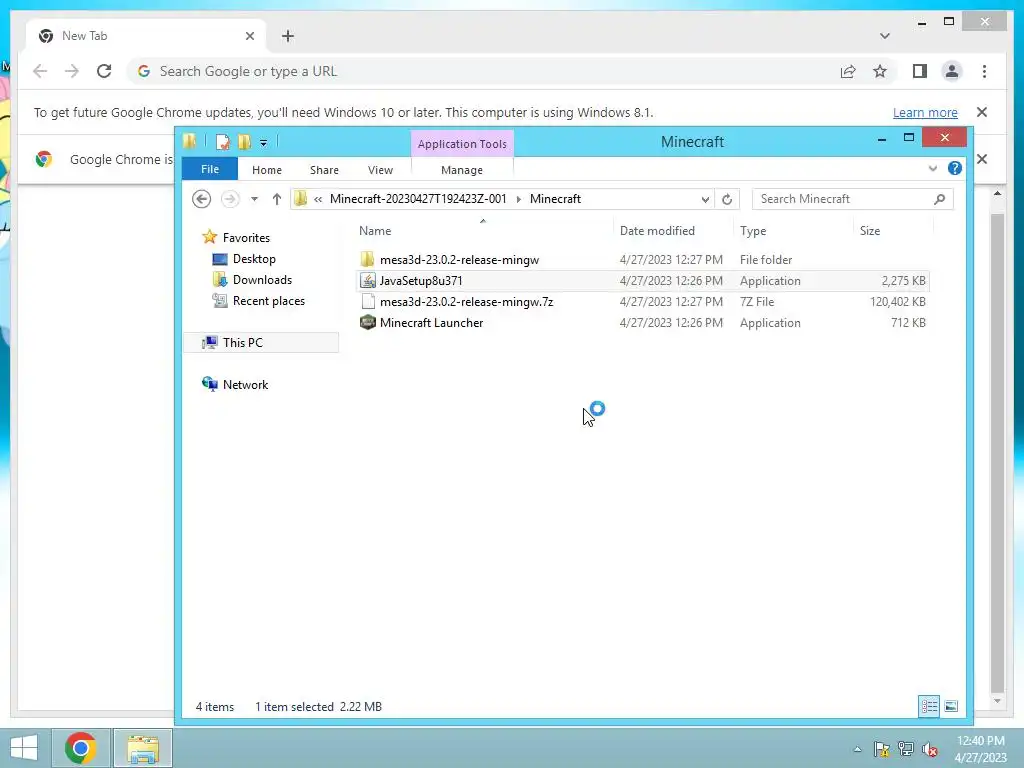Click the Minecraft-20230427T192423Z-001 breadcrumb
Viewport: 1024px width, 768px height.
point(418,199)
